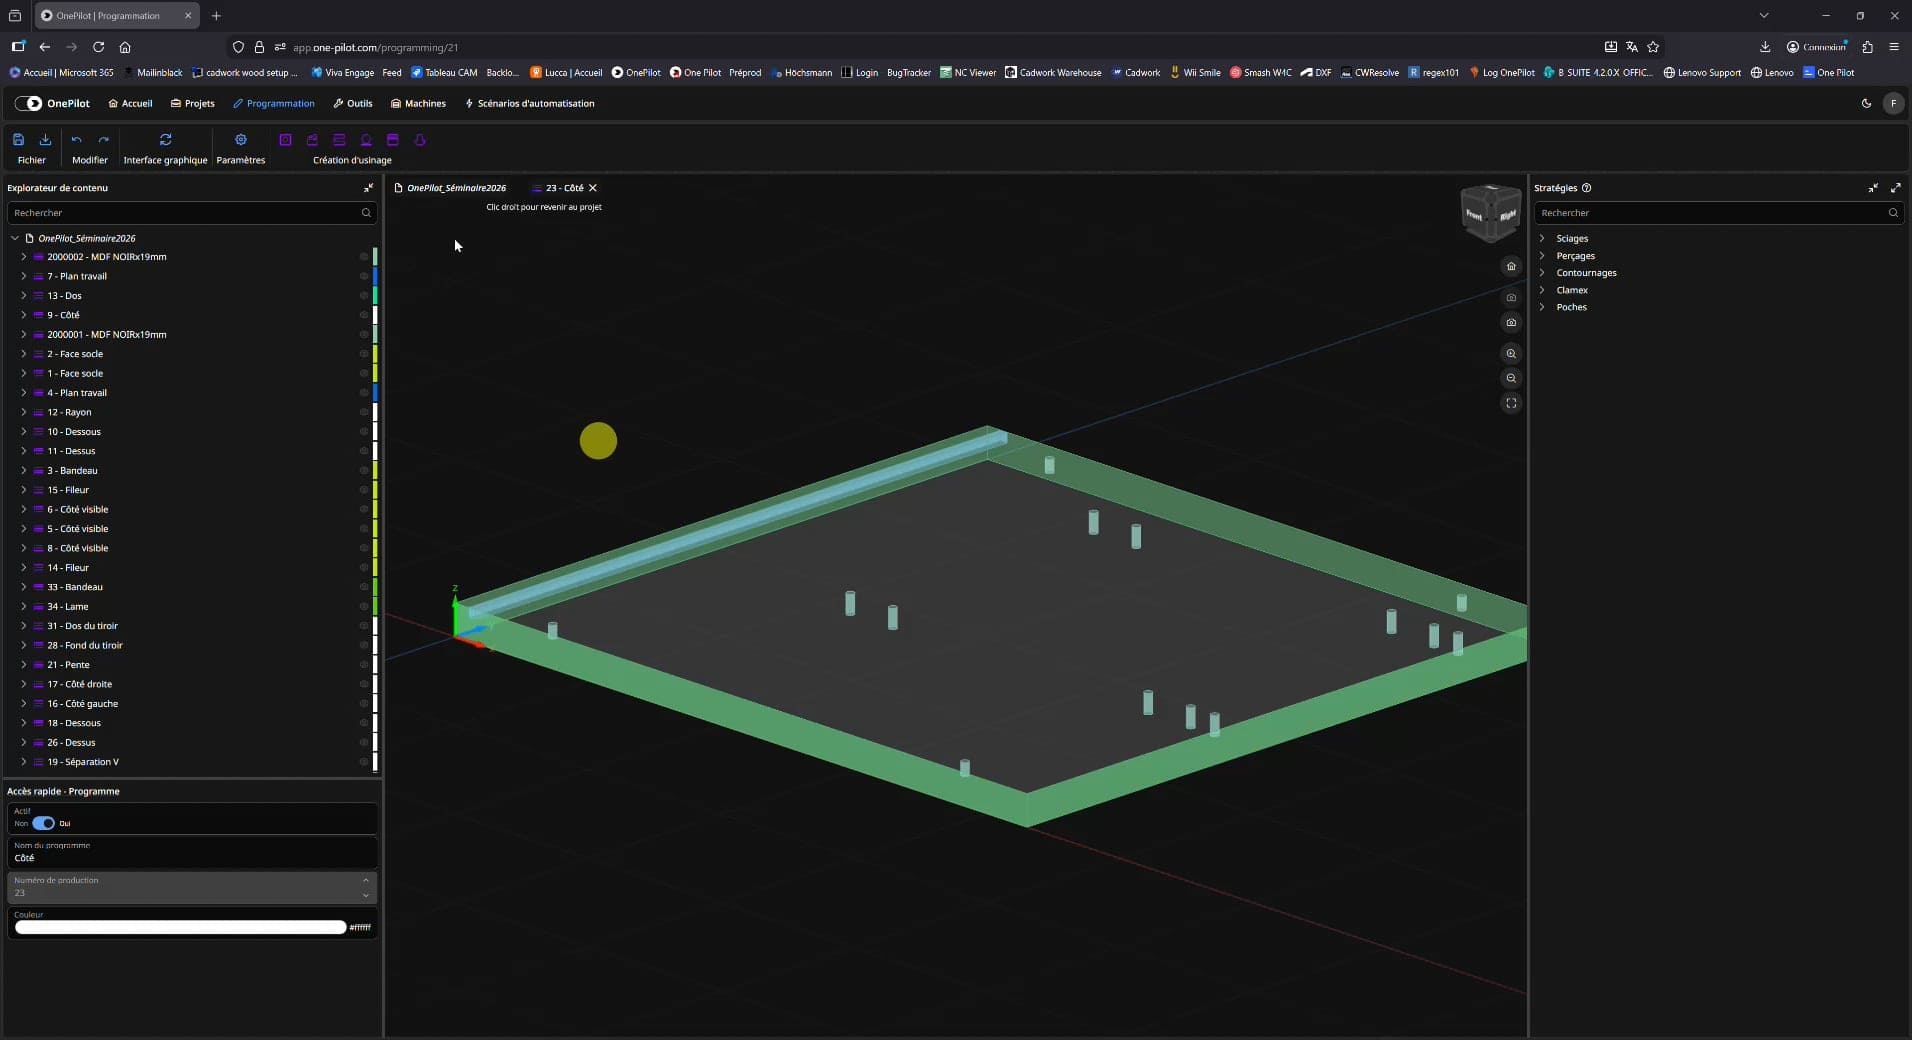
Task: Click the 3D viewport home view button
Action: (1511, 266)
